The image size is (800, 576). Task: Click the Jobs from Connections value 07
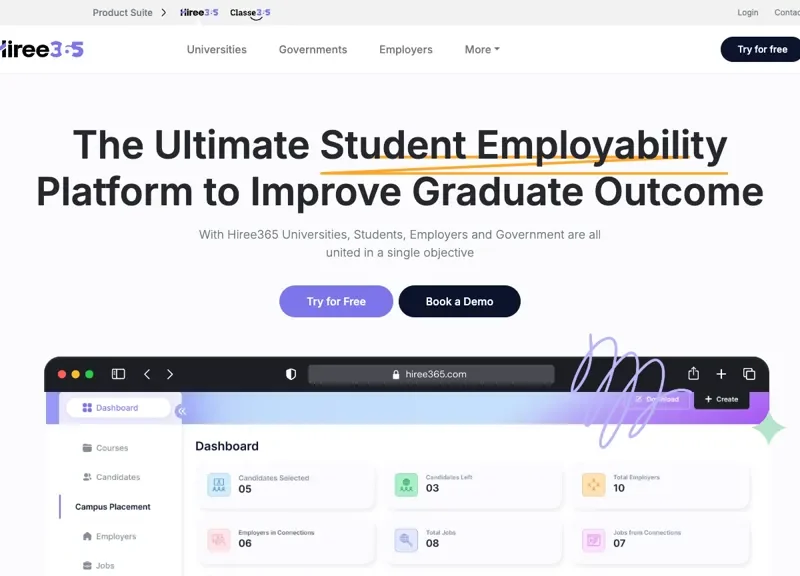point(619,543)
